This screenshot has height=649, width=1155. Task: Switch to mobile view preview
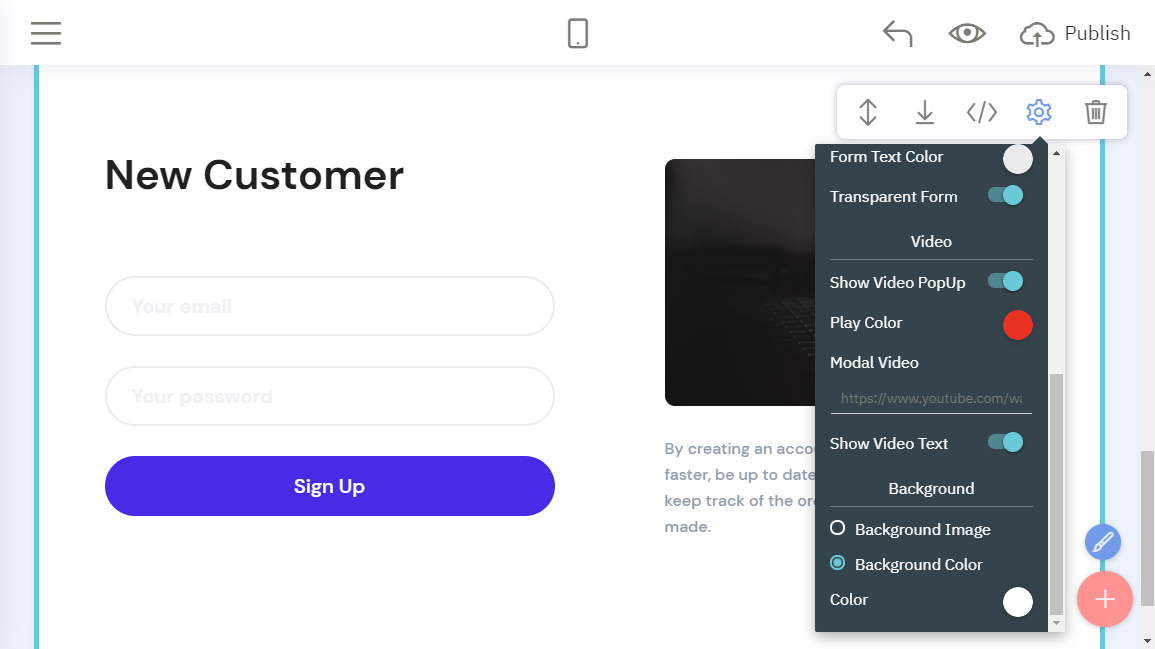click(578, 34)
